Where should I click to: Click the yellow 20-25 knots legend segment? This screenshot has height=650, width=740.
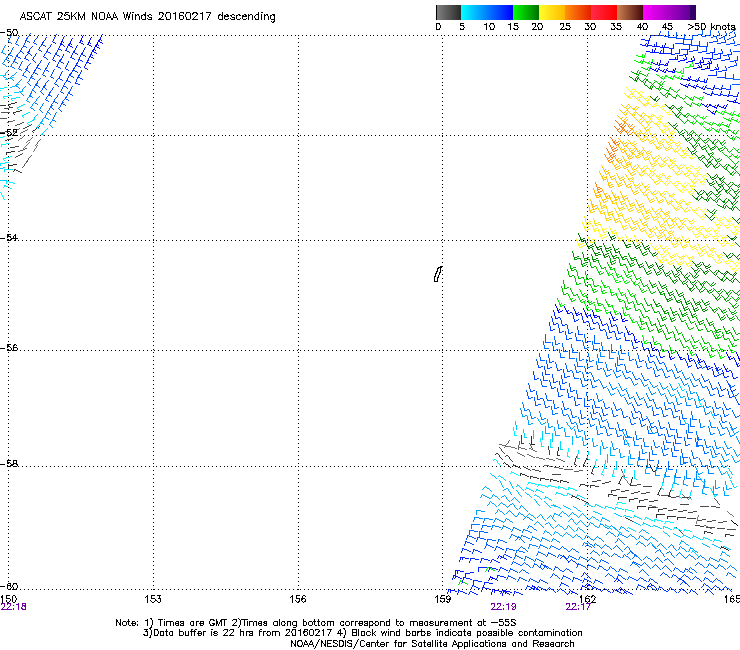point(552,12)
